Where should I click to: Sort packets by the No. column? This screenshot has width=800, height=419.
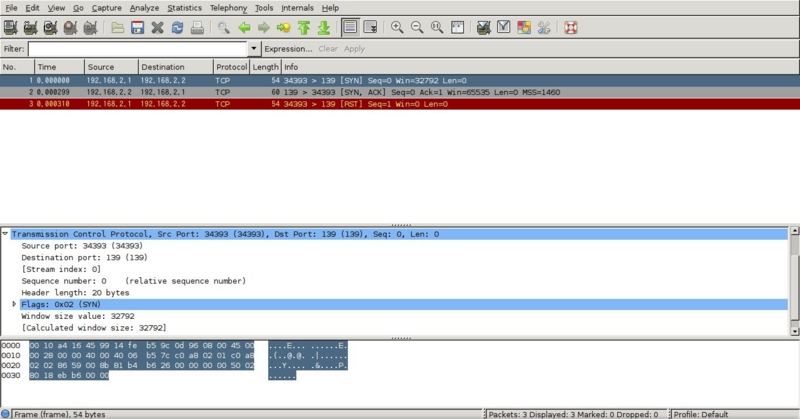tap(17, 67)
